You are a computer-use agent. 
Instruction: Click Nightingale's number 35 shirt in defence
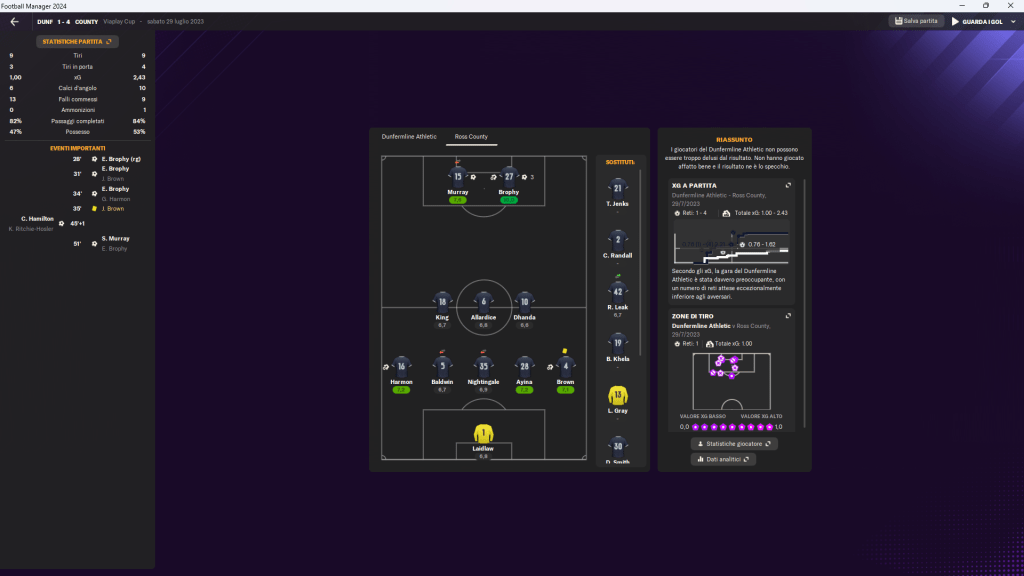coord(483,365)
